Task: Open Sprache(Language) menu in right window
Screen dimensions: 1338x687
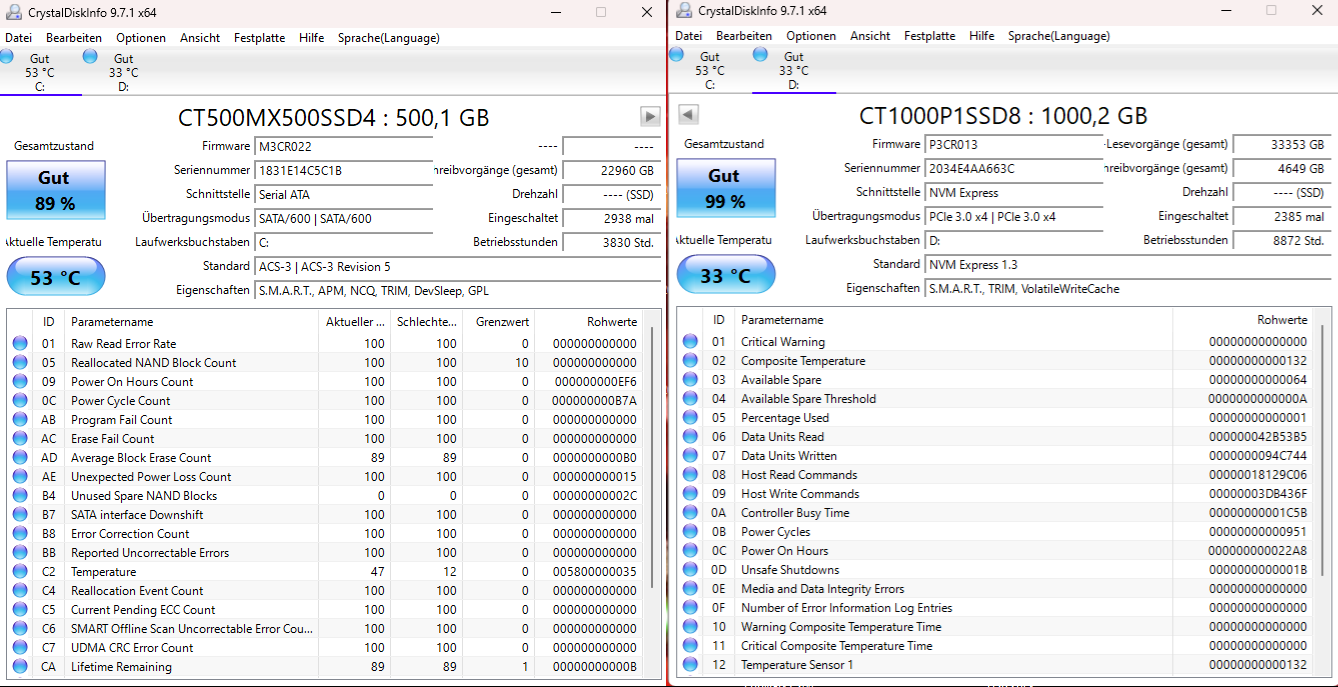Action: 1058,36
